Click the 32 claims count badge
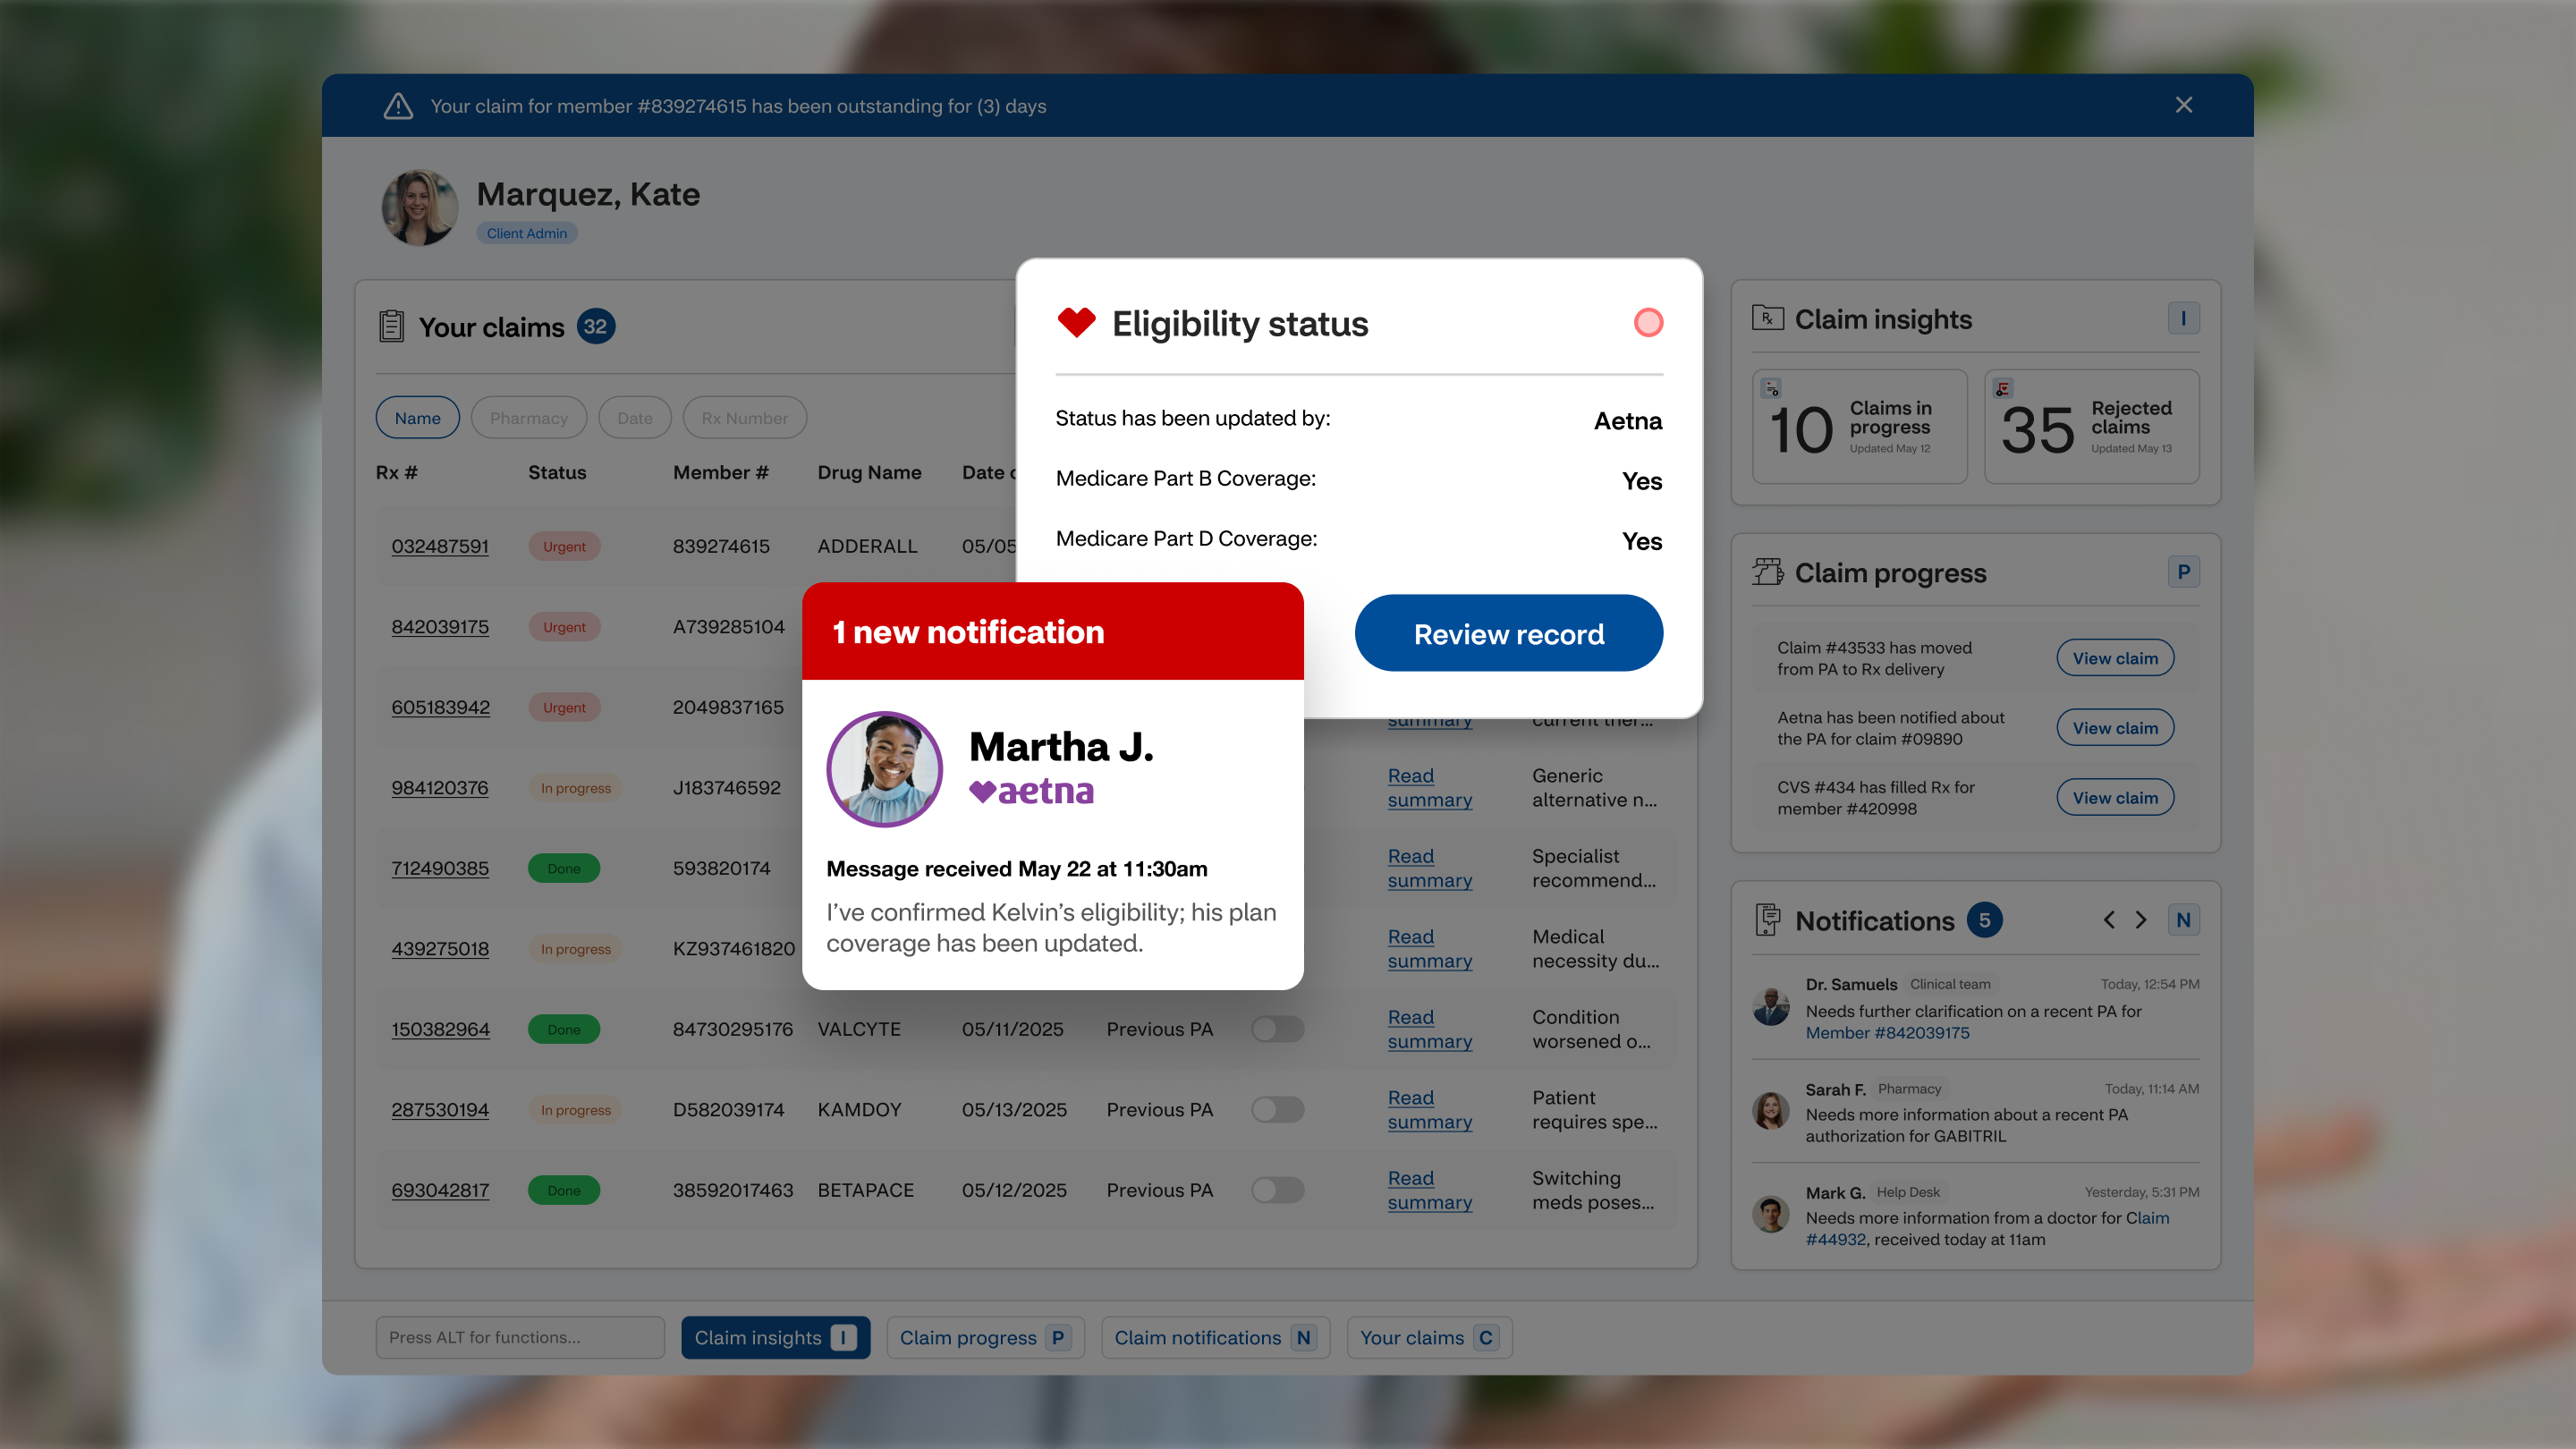 pyautogui.click(x=596, y=326)
